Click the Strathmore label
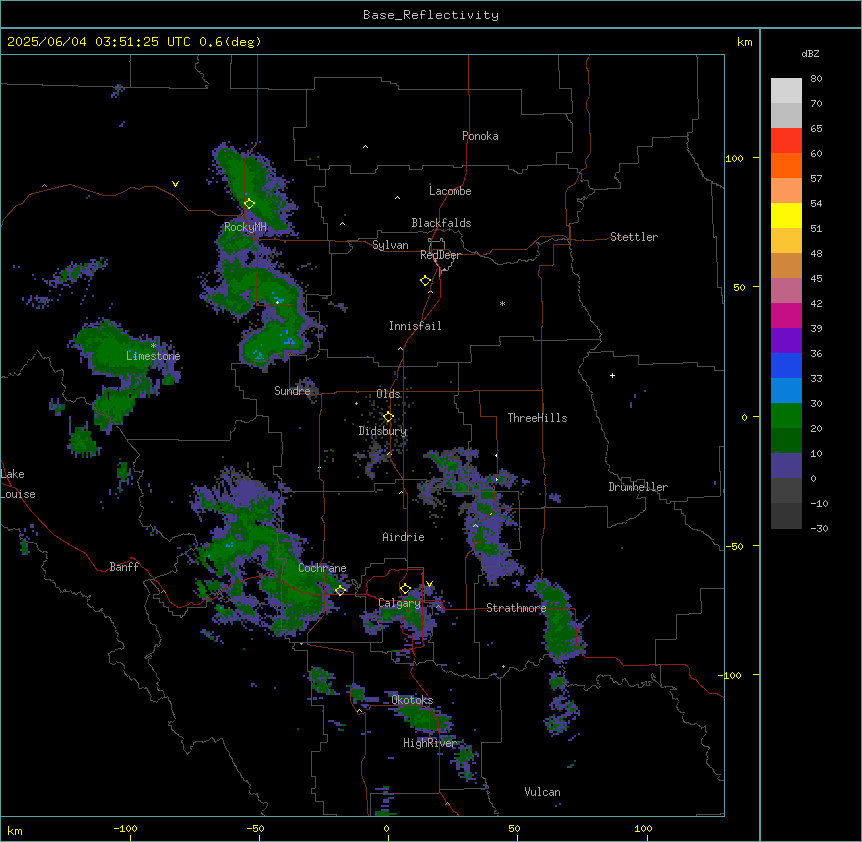Screen dimensions: 862x842 (x=516, y=608)
